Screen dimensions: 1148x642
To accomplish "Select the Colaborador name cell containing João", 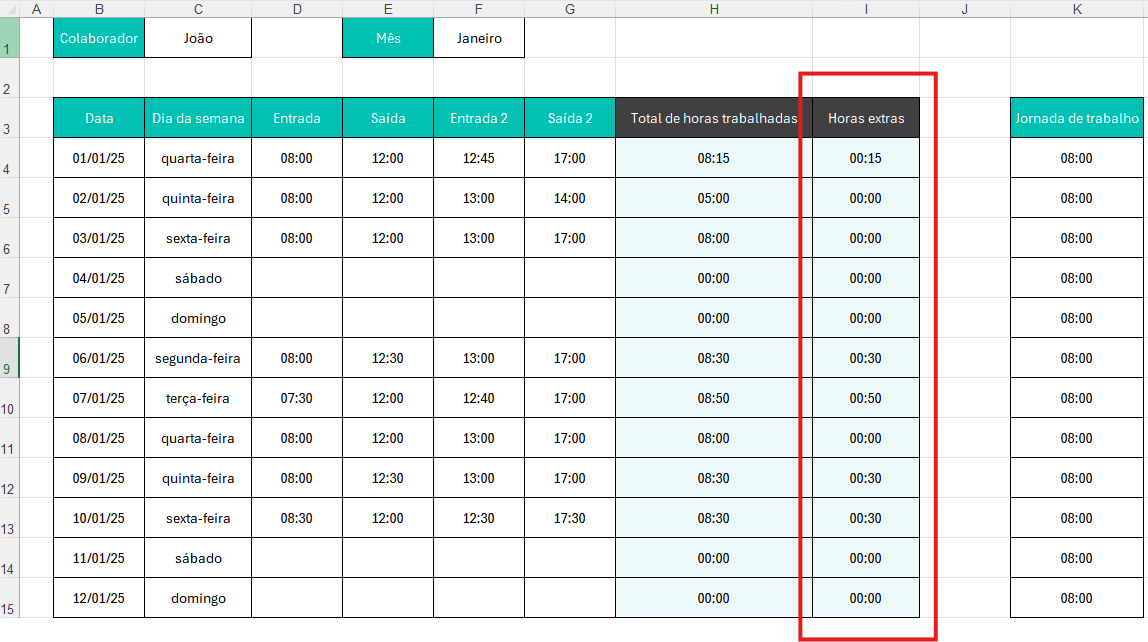I will (x=198, y=39).
